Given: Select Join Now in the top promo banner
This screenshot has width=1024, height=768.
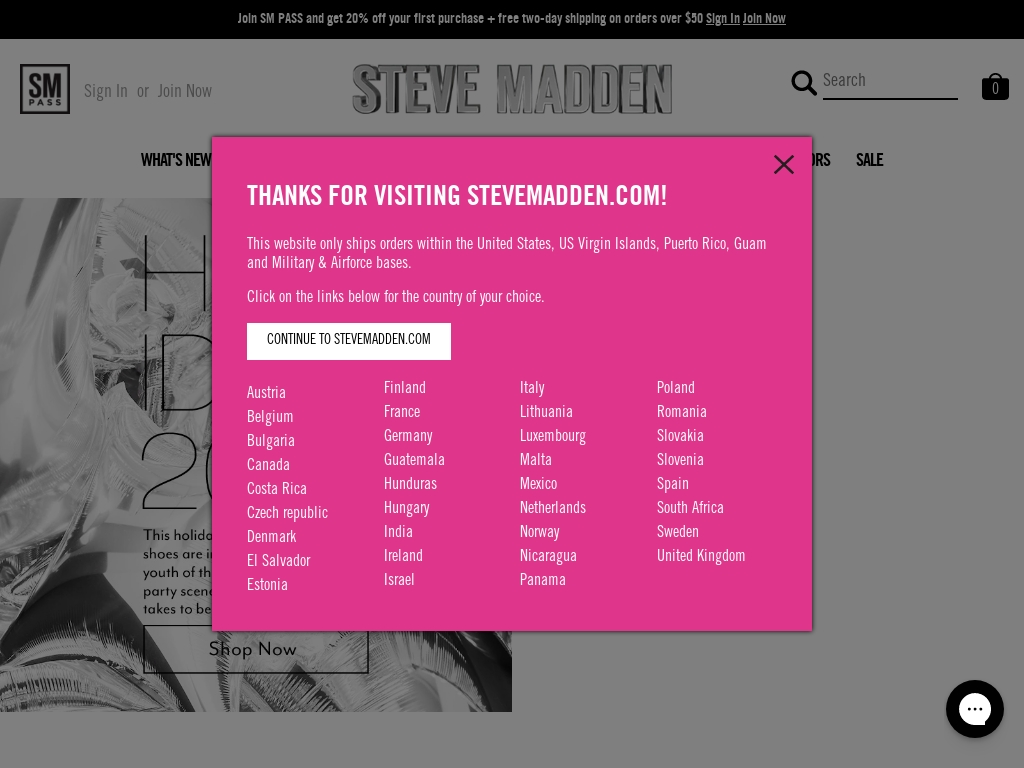Looking at the screenshot, I should (x=764, y=19).
